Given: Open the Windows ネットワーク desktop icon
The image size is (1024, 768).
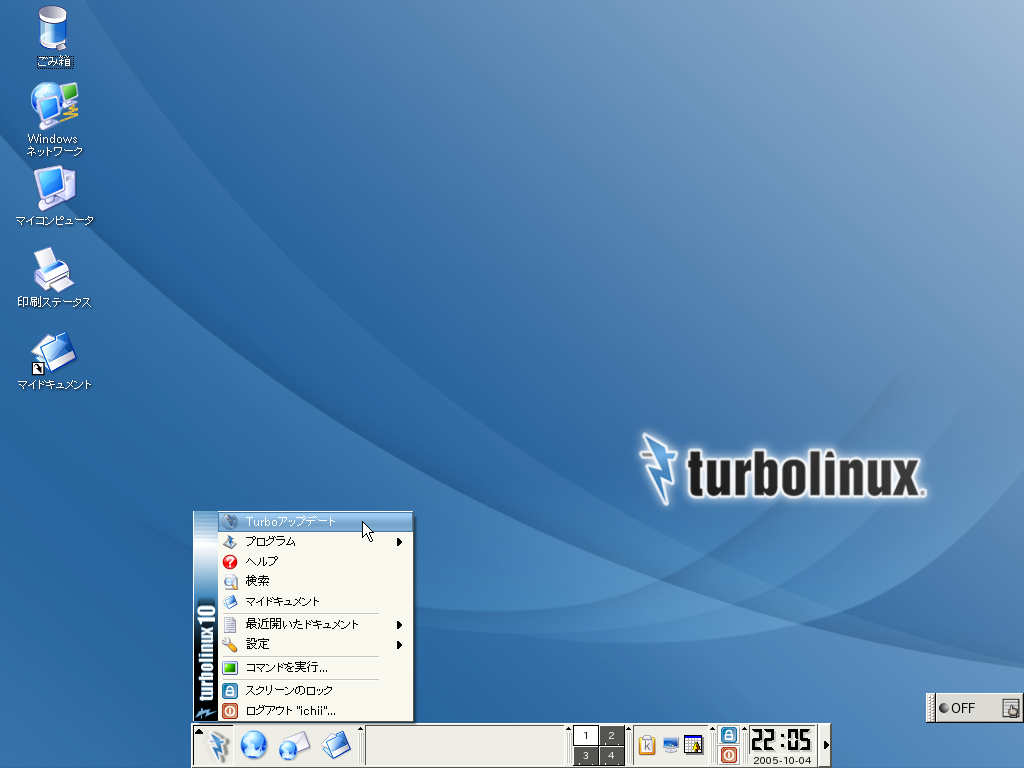Looking at the screenshot, I should (54, 118).
